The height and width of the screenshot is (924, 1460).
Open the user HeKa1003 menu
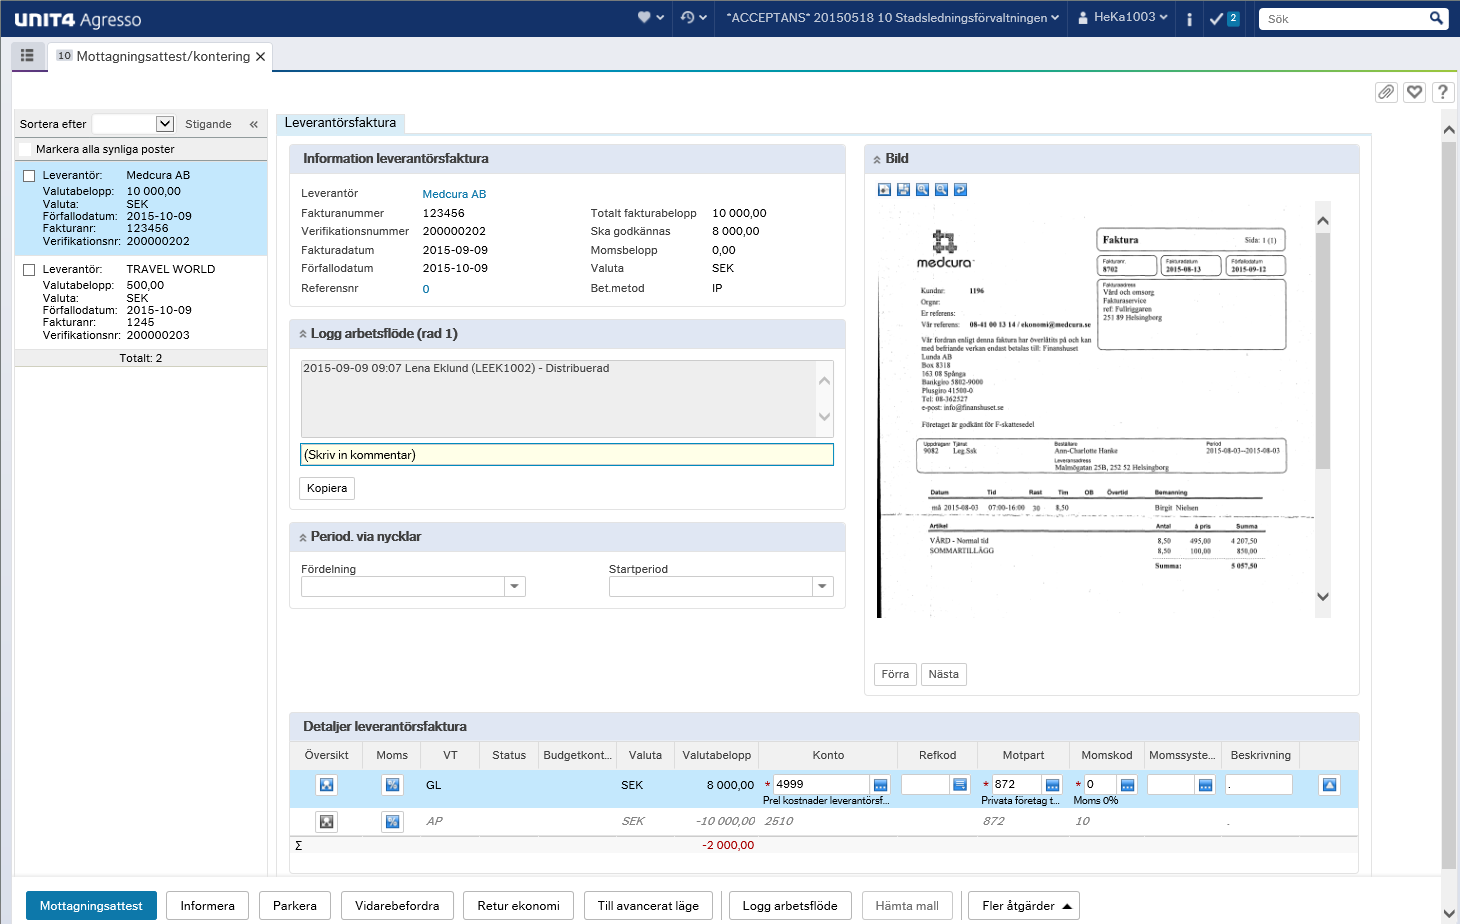click(1123, 18)
